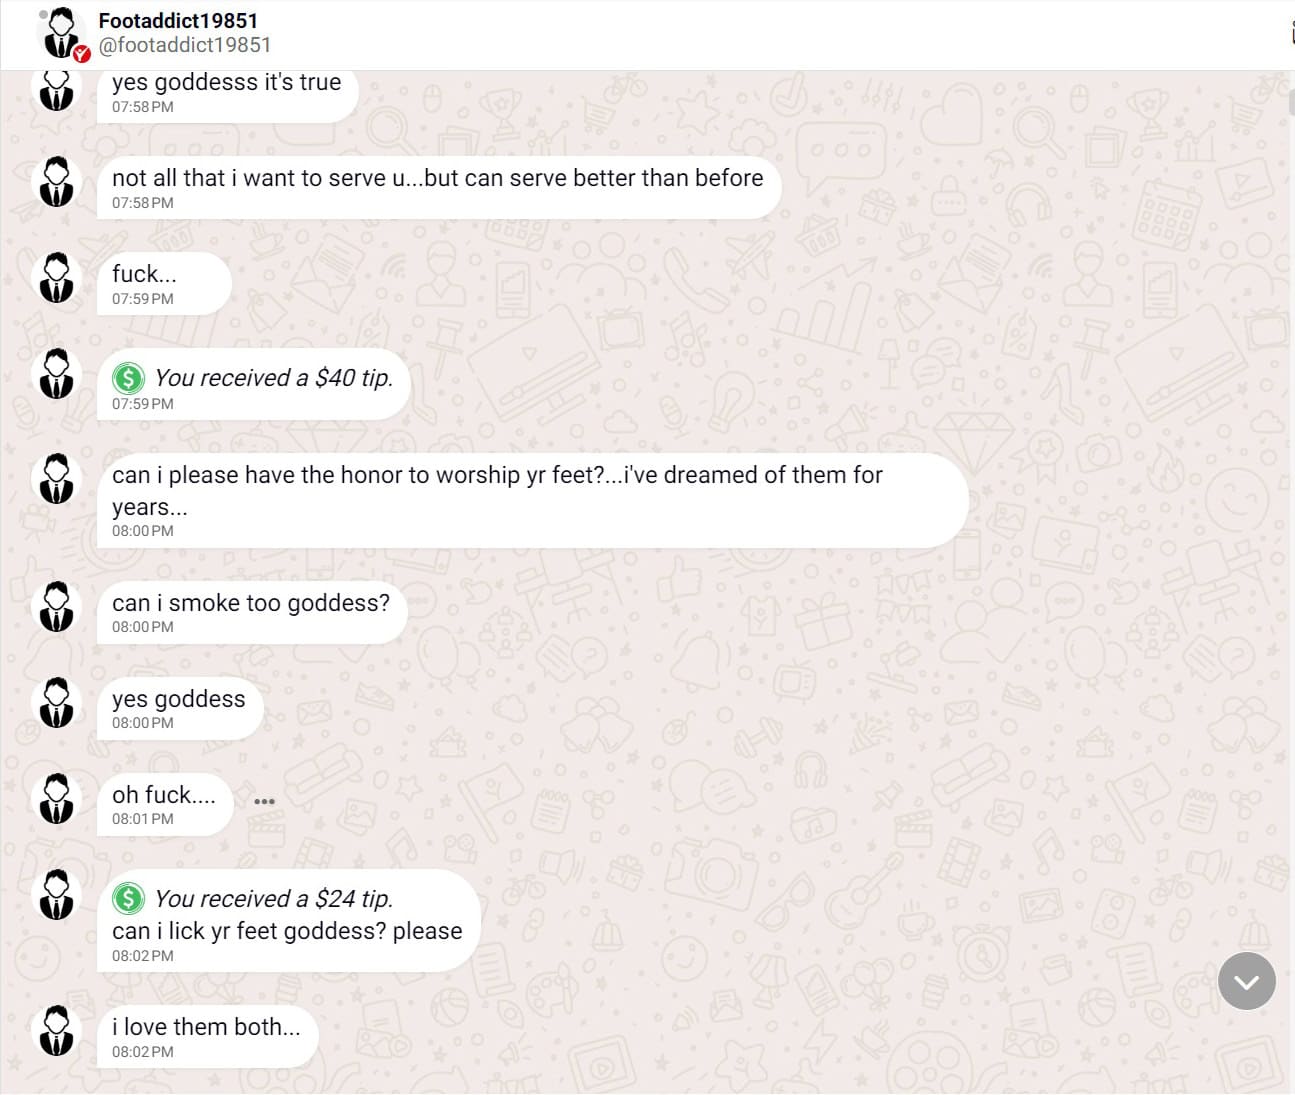Open Footaddict19851 profile avatar in header
Viewport: 1295px width, 1095px height.
click(x=61, y=33)
